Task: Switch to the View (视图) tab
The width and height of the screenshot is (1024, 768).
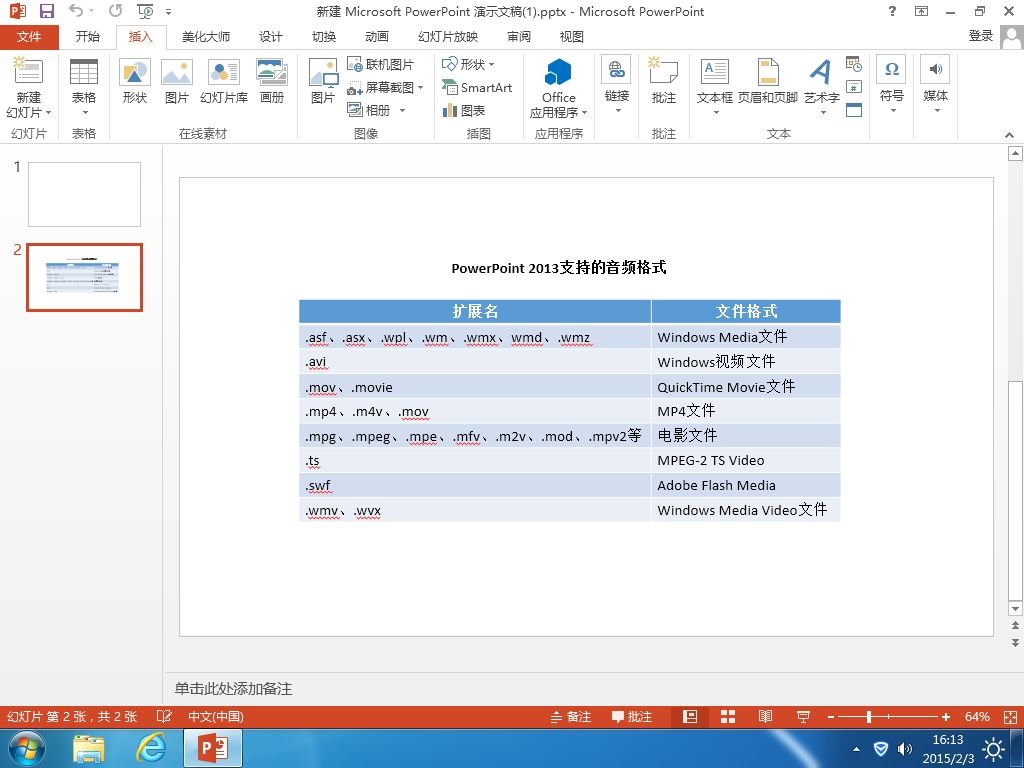Action: pos(571,37)
